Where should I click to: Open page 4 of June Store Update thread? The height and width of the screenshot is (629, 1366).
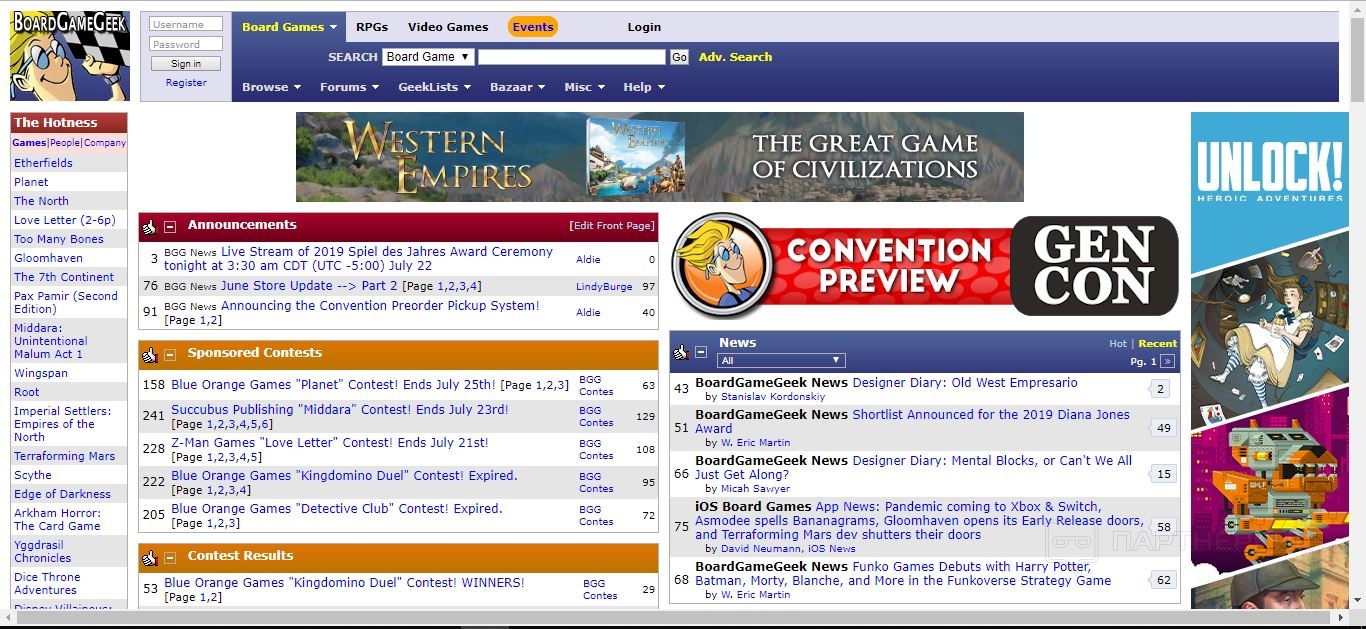click(x=473, y=286)
